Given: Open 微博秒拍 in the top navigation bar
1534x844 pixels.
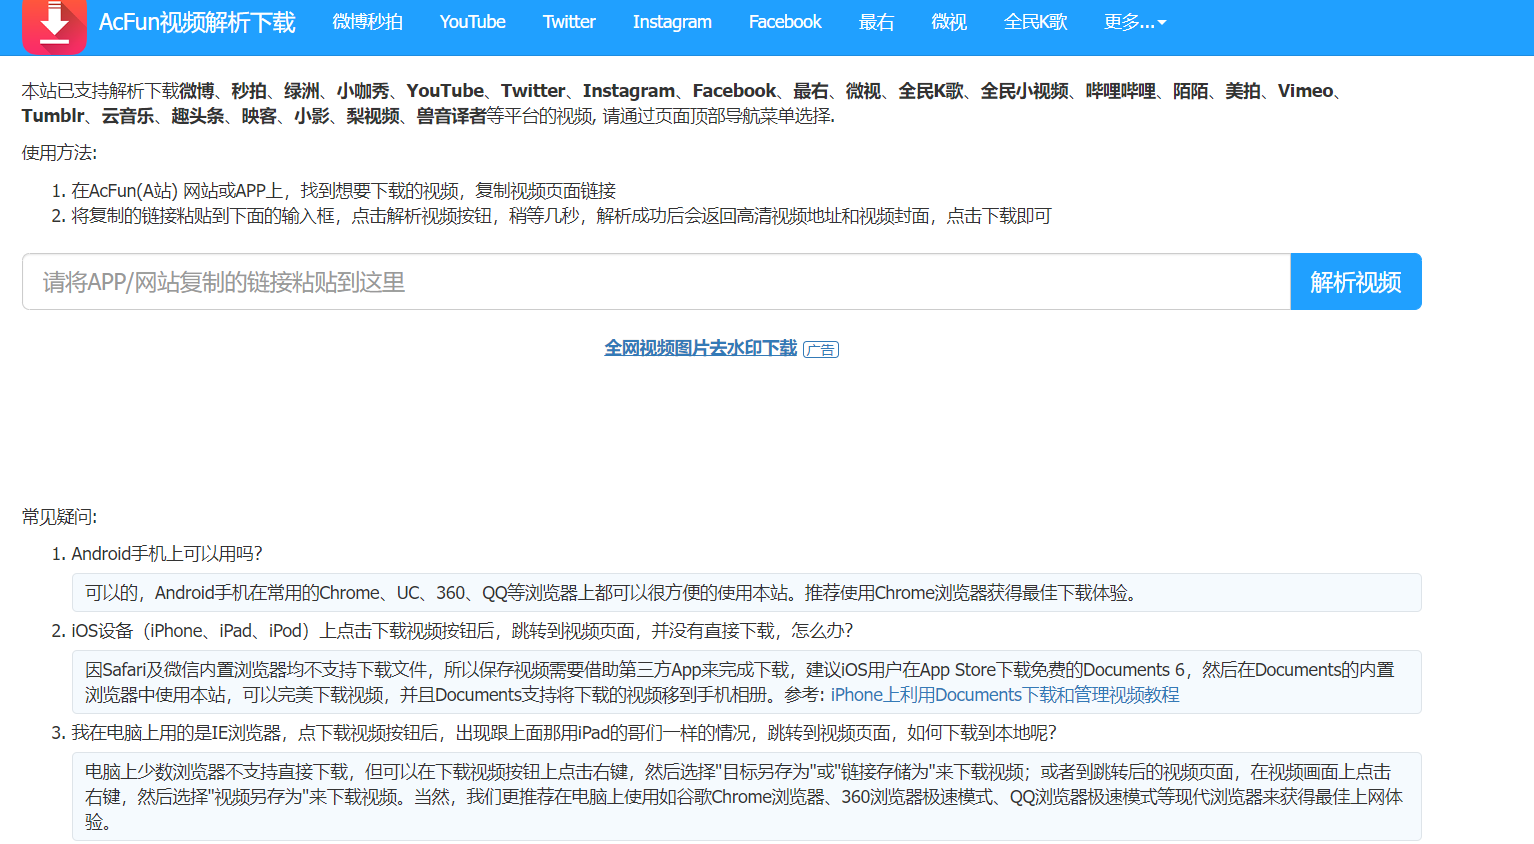Looking at the screenshot, I should 367,22.
